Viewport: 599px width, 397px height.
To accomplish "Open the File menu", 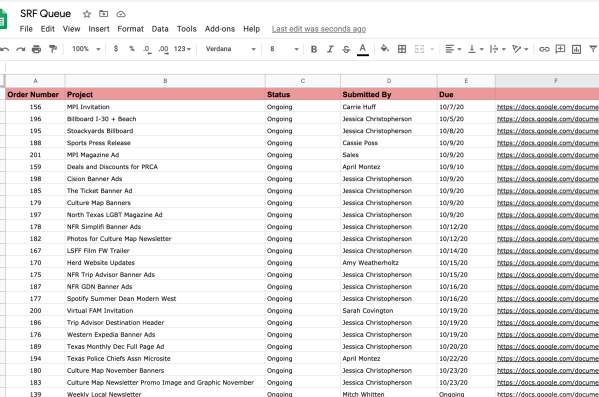I will (x=26, y=29).
